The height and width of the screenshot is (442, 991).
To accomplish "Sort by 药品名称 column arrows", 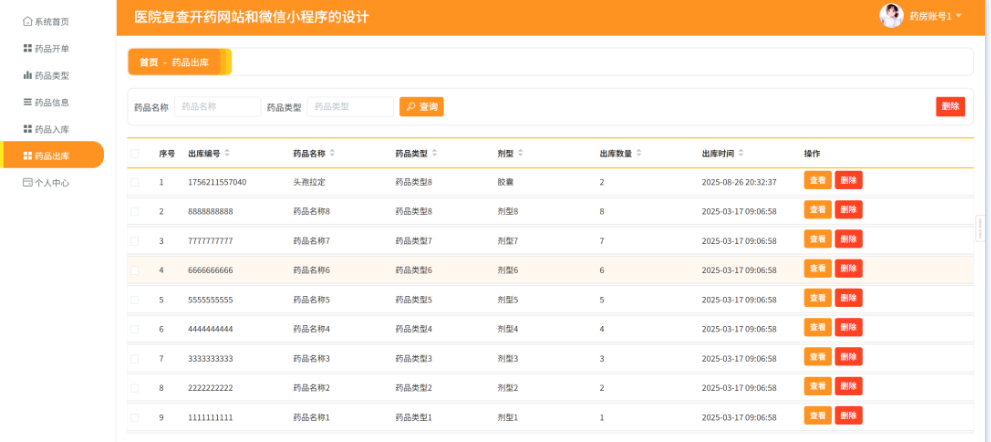I will [332, 153].
